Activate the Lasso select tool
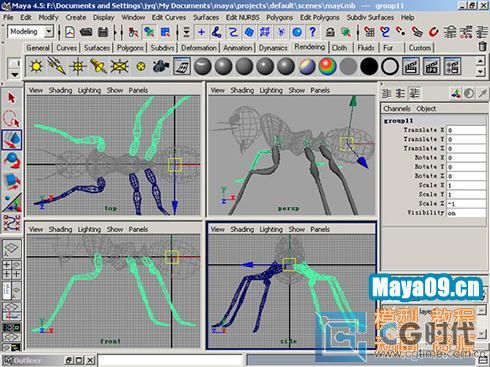This screenshot has width=490, height=367. [12, 119]
